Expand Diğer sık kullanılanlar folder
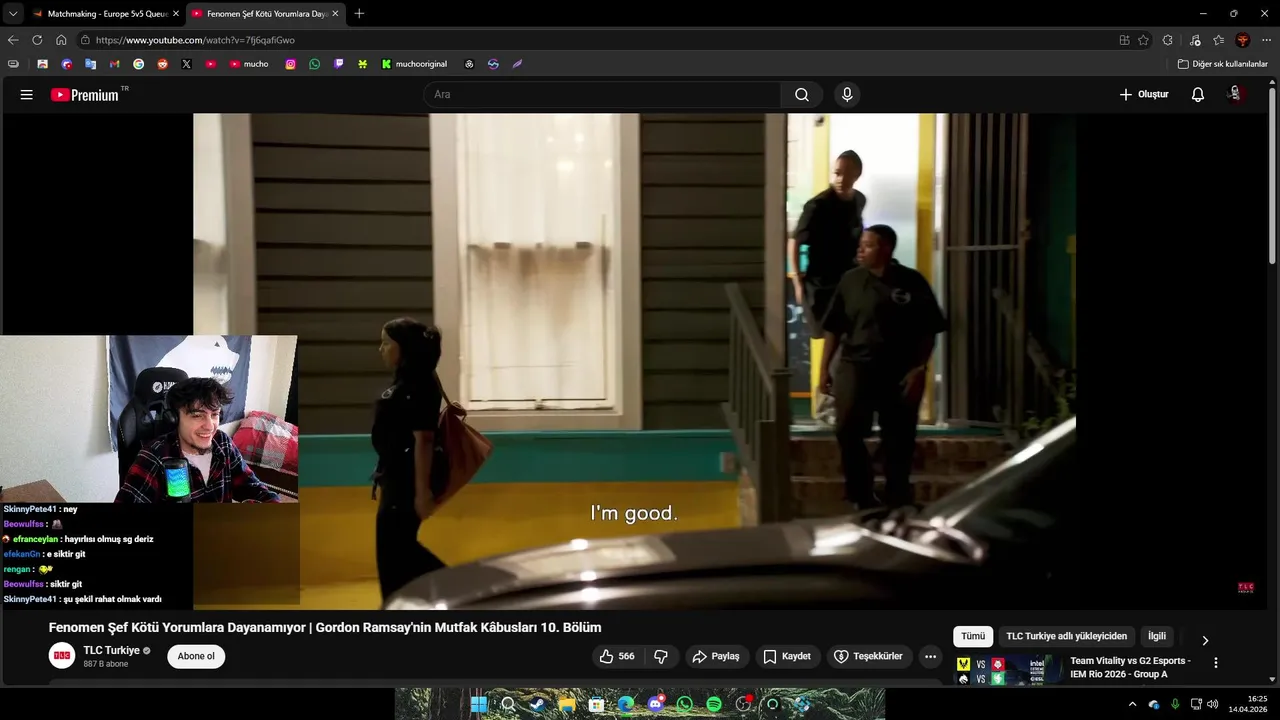This screenshot has width=1280, height=720. coord(1222,64)
